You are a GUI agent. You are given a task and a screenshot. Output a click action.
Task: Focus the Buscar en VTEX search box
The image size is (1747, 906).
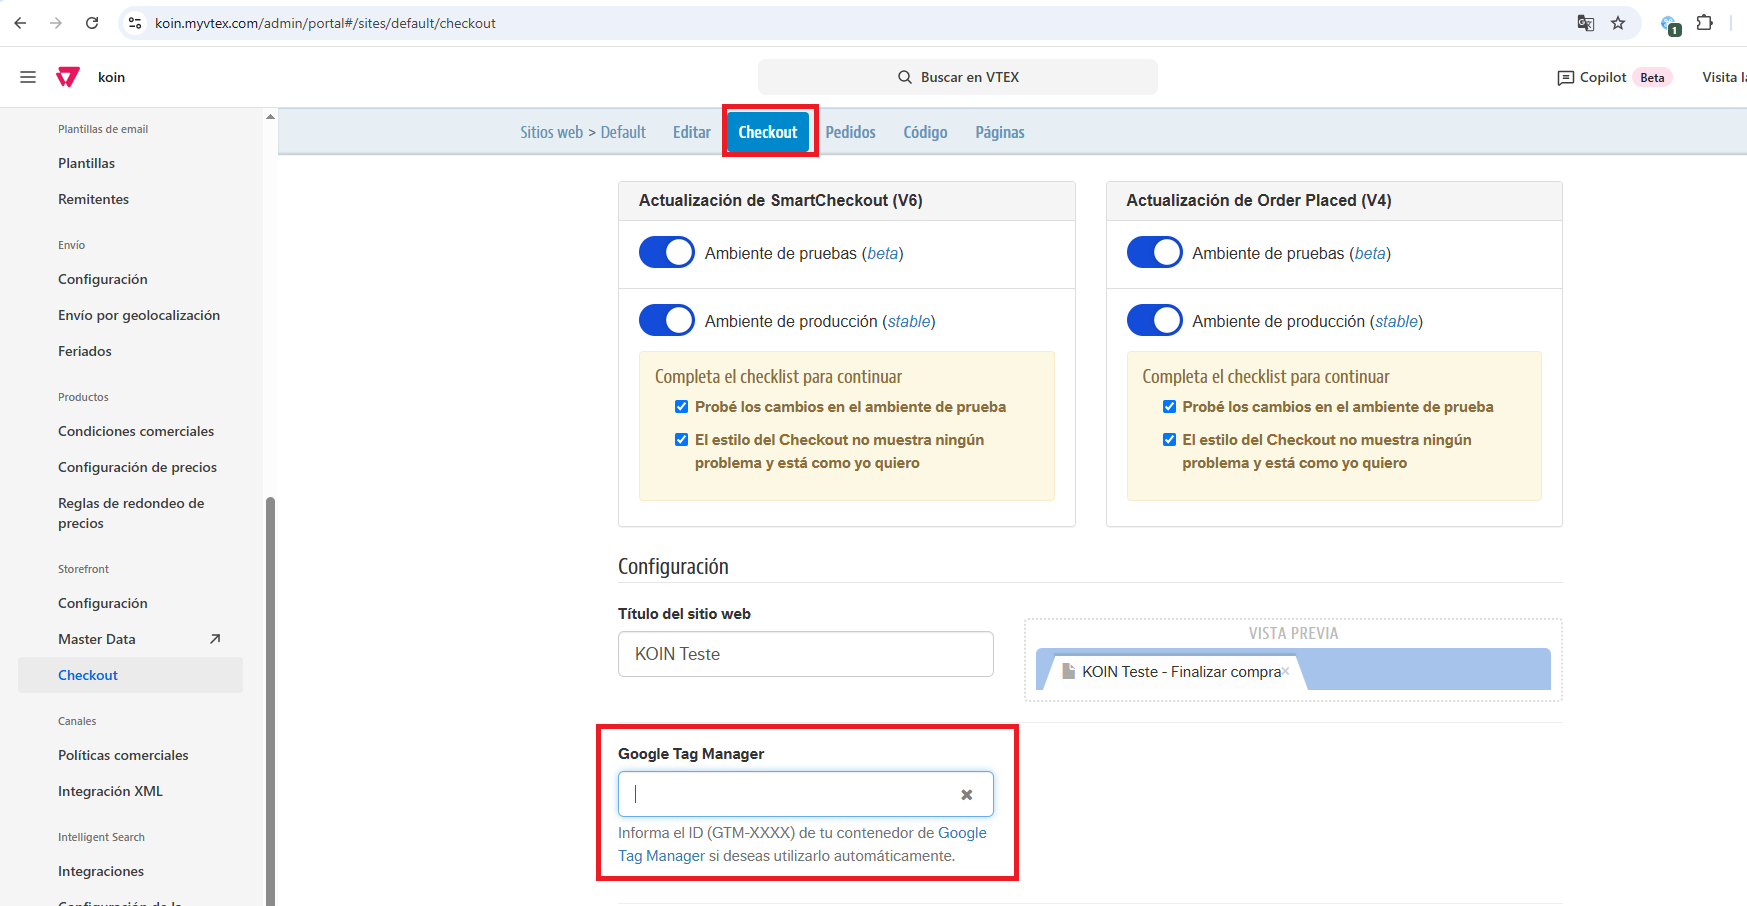pyautogui.click(x=958, y=77)
